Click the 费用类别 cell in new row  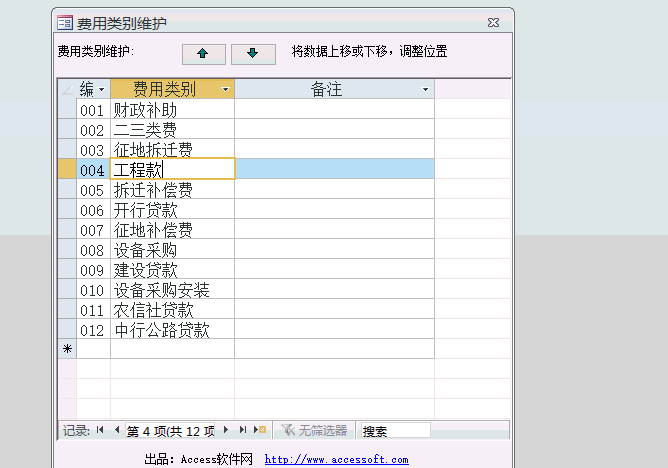(x=172, y=349)
